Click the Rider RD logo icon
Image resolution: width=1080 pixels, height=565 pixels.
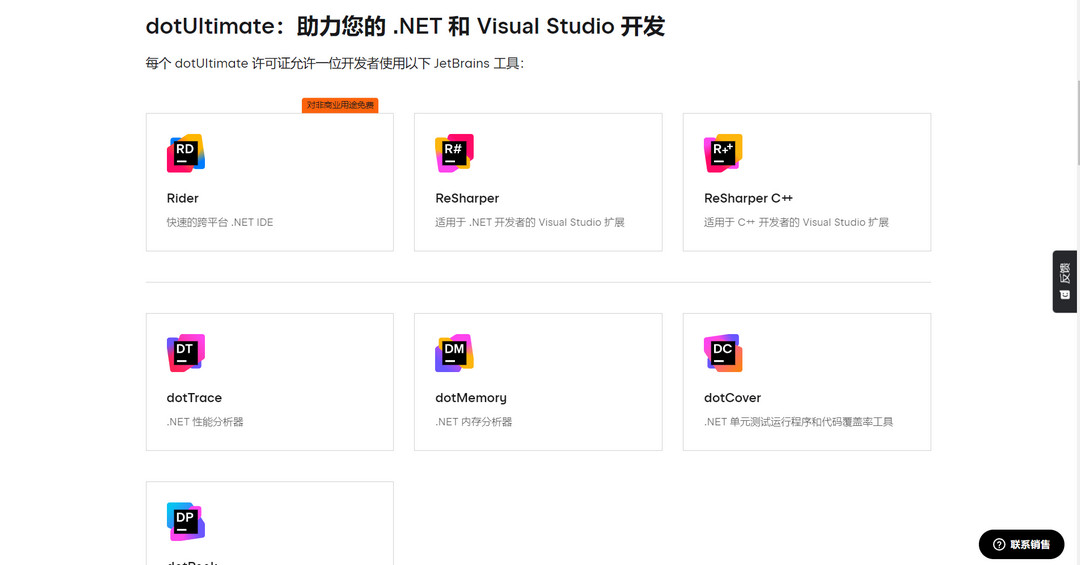[185, 153]
